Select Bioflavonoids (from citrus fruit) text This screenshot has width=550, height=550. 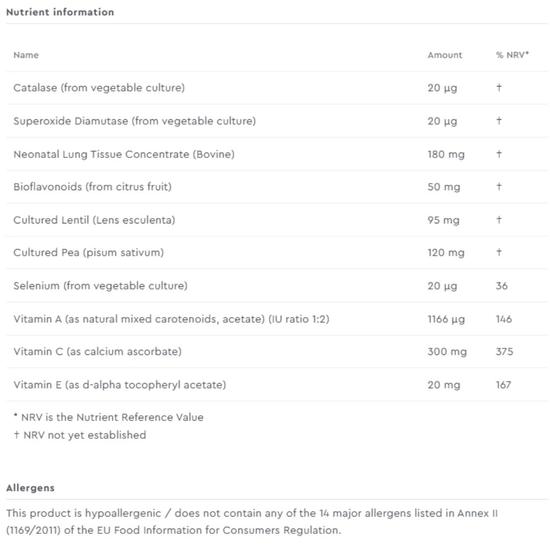(x=93, y=187)
